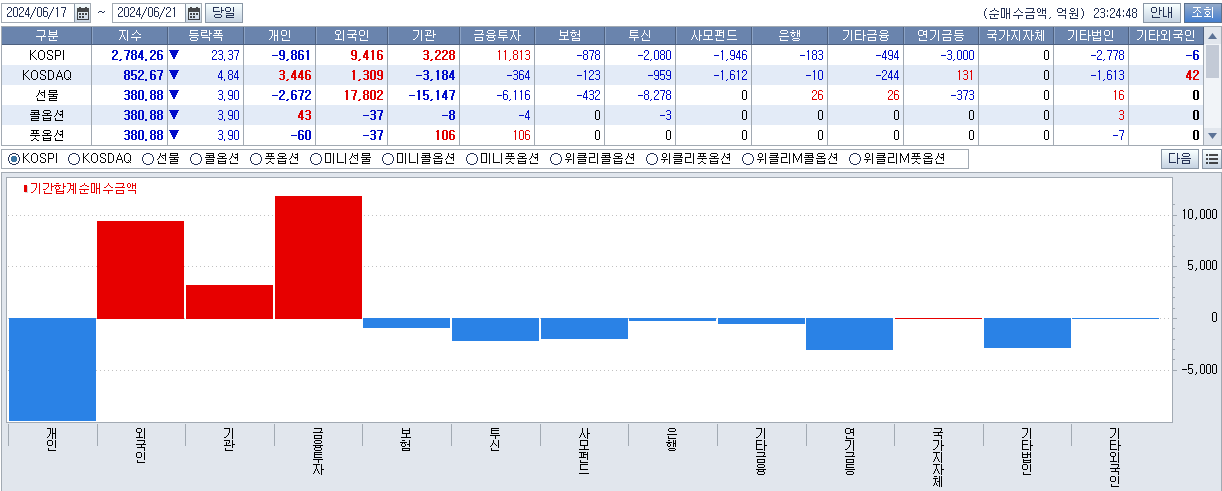The height and width of the screenshot is (491, 1222).
Task: Click the 10,000 y-axis label
Action: pos(1200,214)
